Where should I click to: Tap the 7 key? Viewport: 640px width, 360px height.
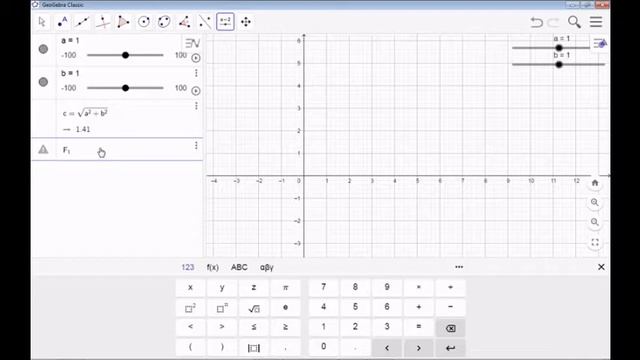[x=323, y=287]
